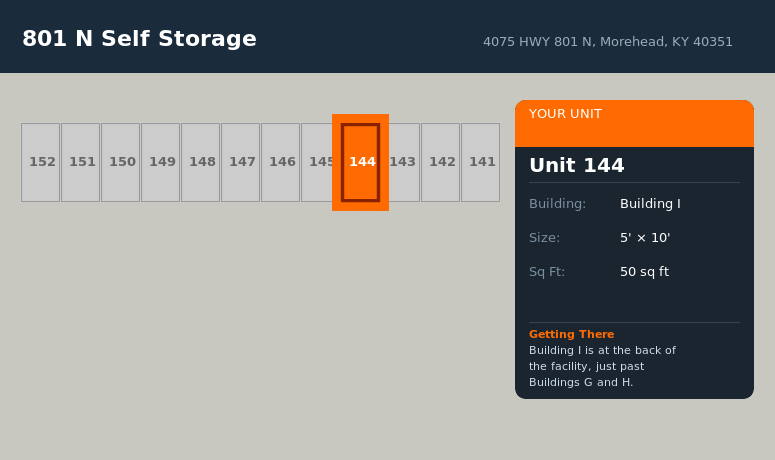Screen dimensions: 775x460
Task: Pick unit 146 in Building I
Action: (281, 162)
